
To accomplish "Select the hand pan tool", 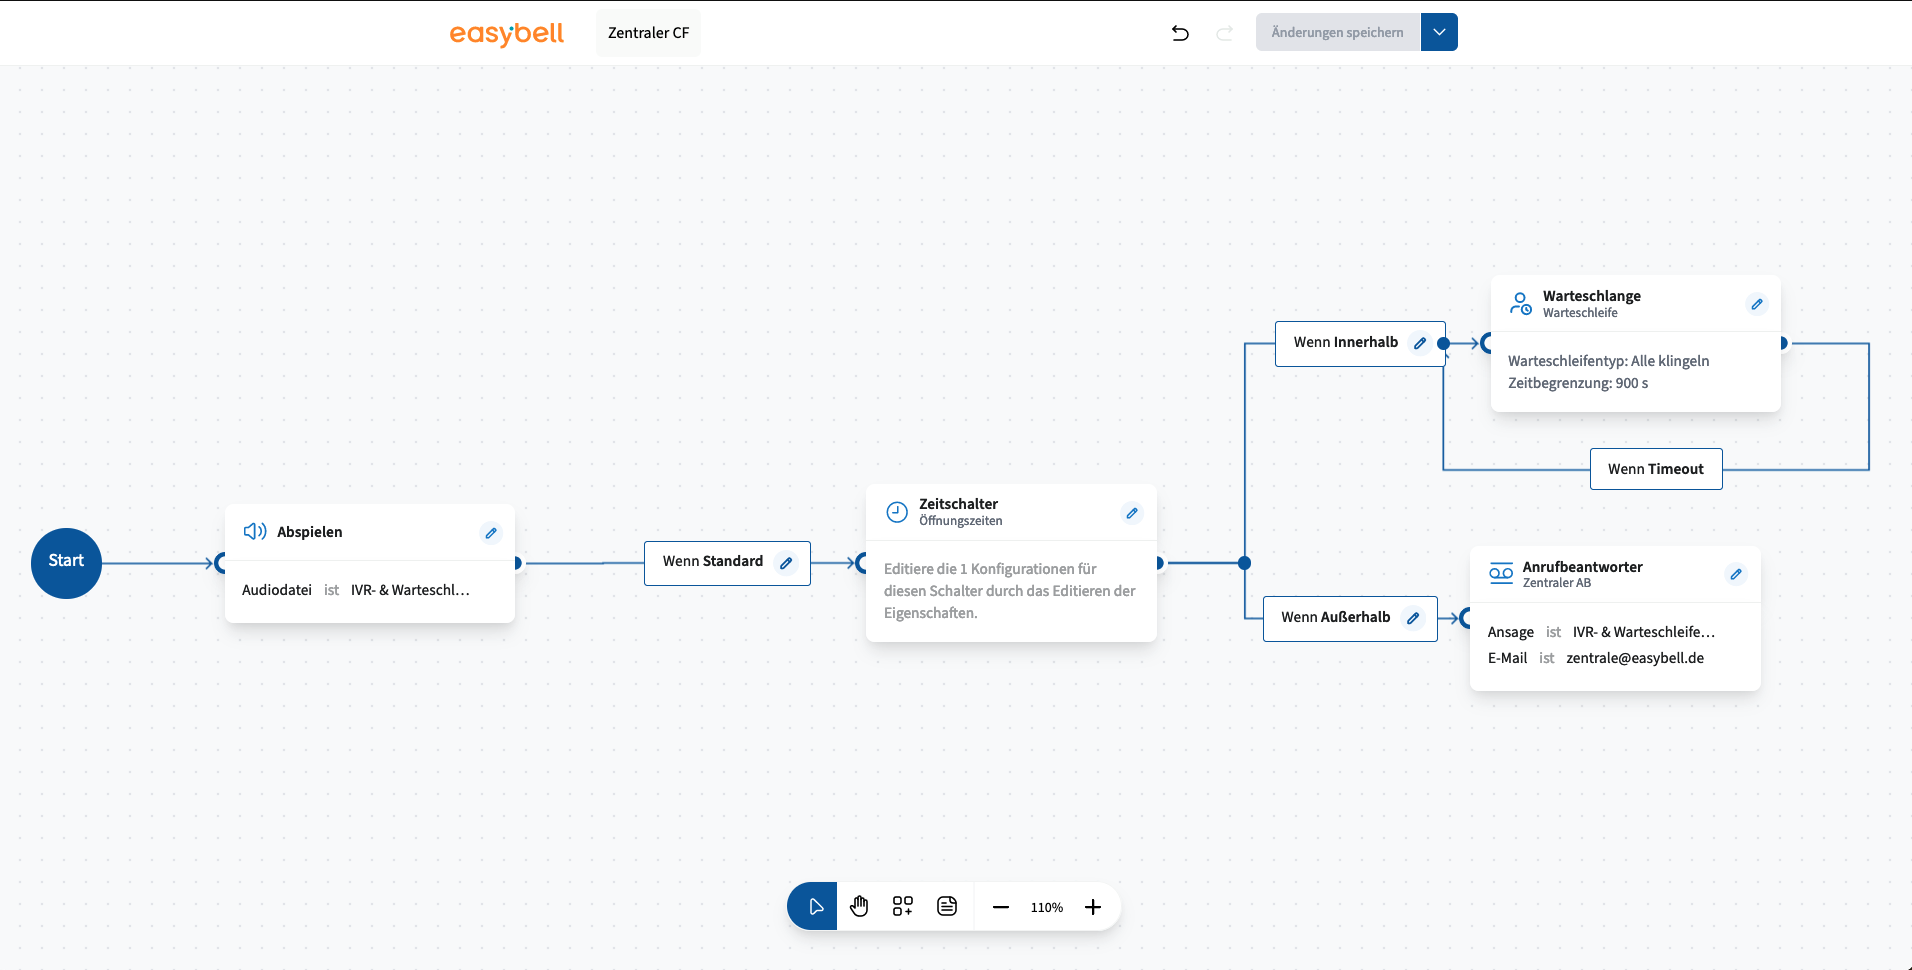I will pyautogui.click(x=858, y=906).
